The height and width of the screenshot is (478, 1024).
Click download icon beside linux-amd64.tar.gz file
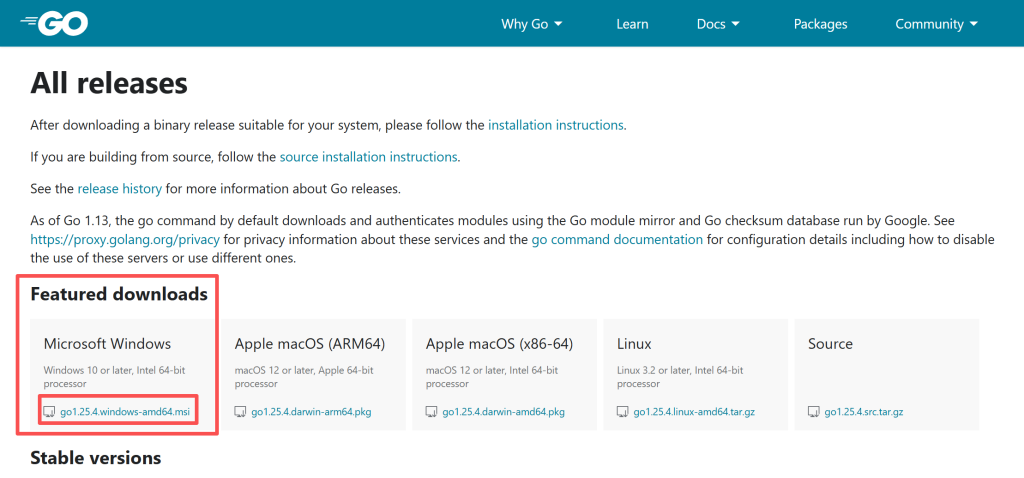click(623, 412)
